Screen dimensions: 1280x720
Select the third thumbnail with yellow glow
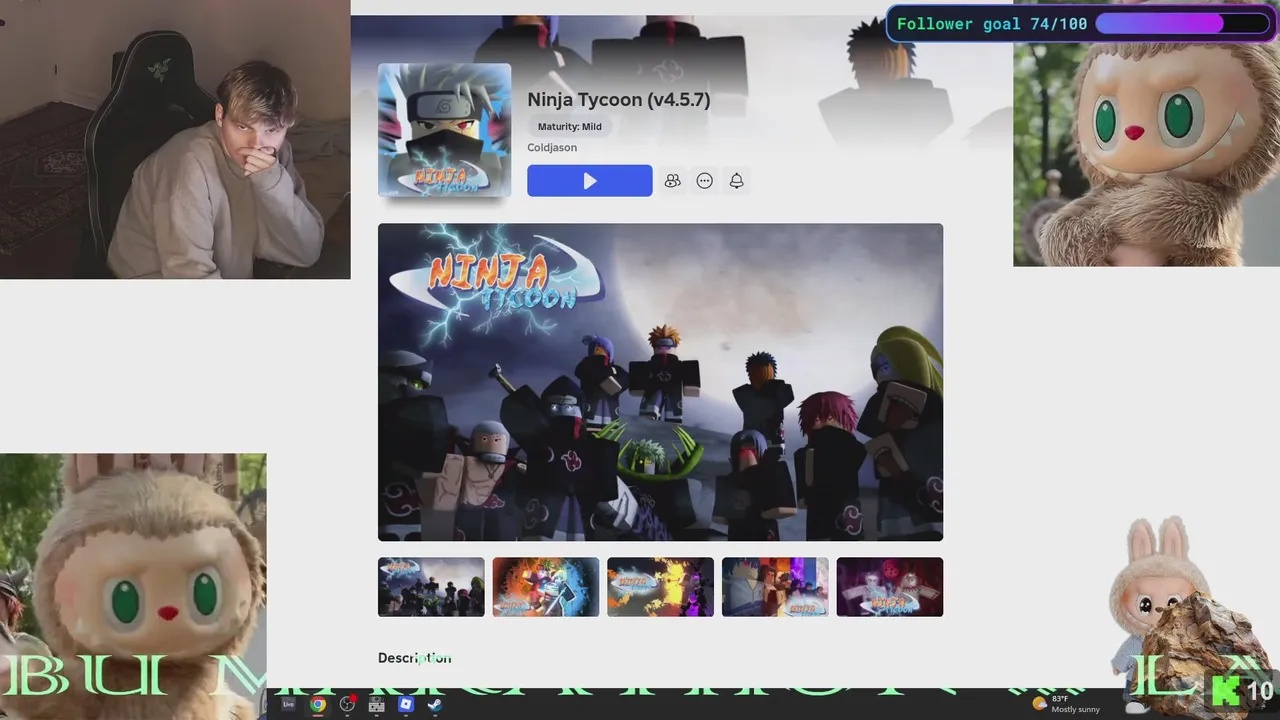pos(660,587)
